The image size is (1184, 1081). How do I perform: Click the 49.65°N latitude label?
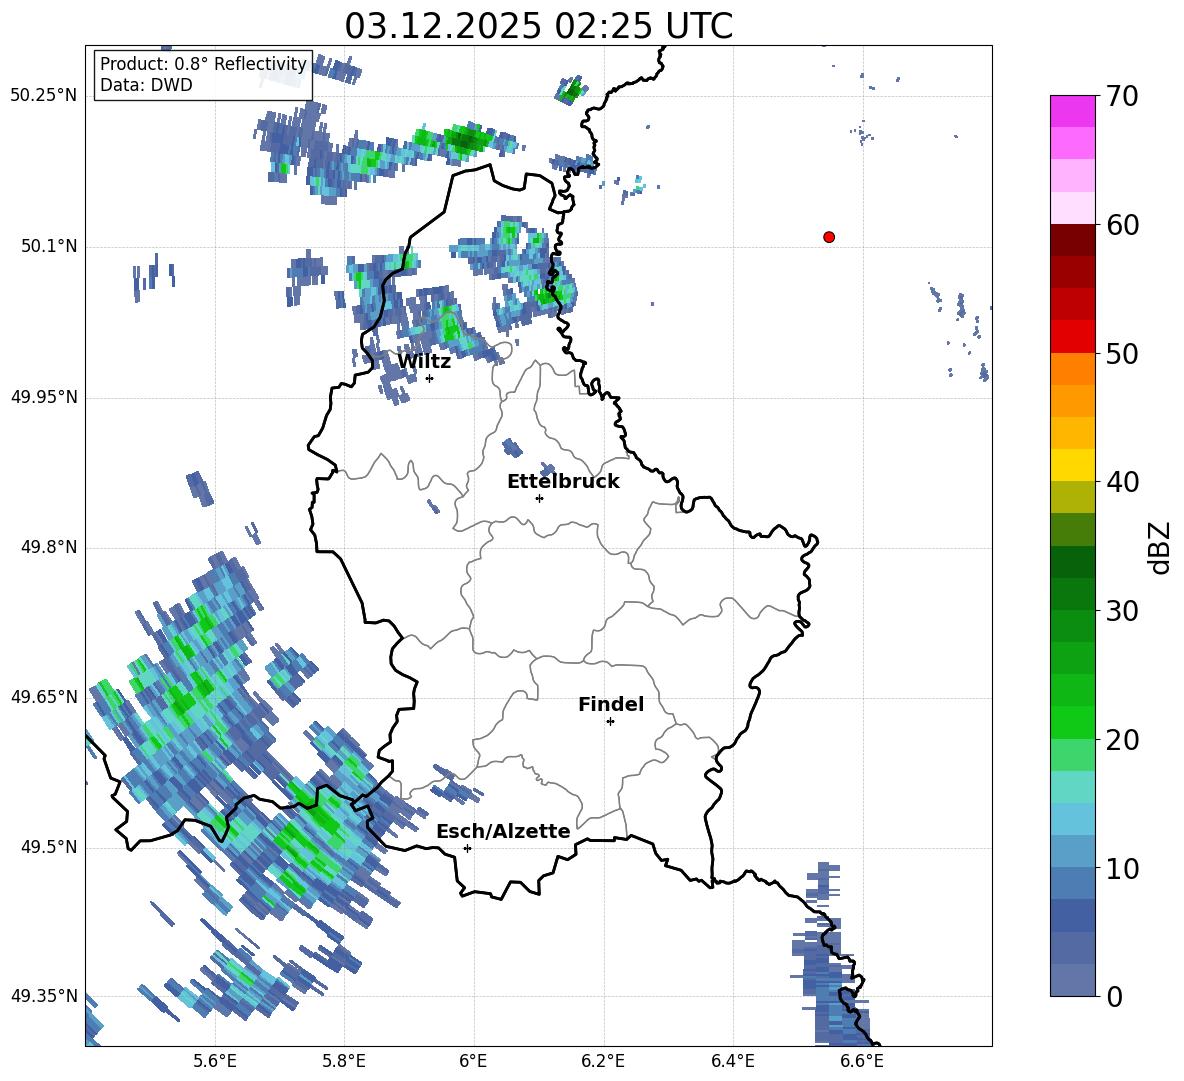[x=44, y=697]
